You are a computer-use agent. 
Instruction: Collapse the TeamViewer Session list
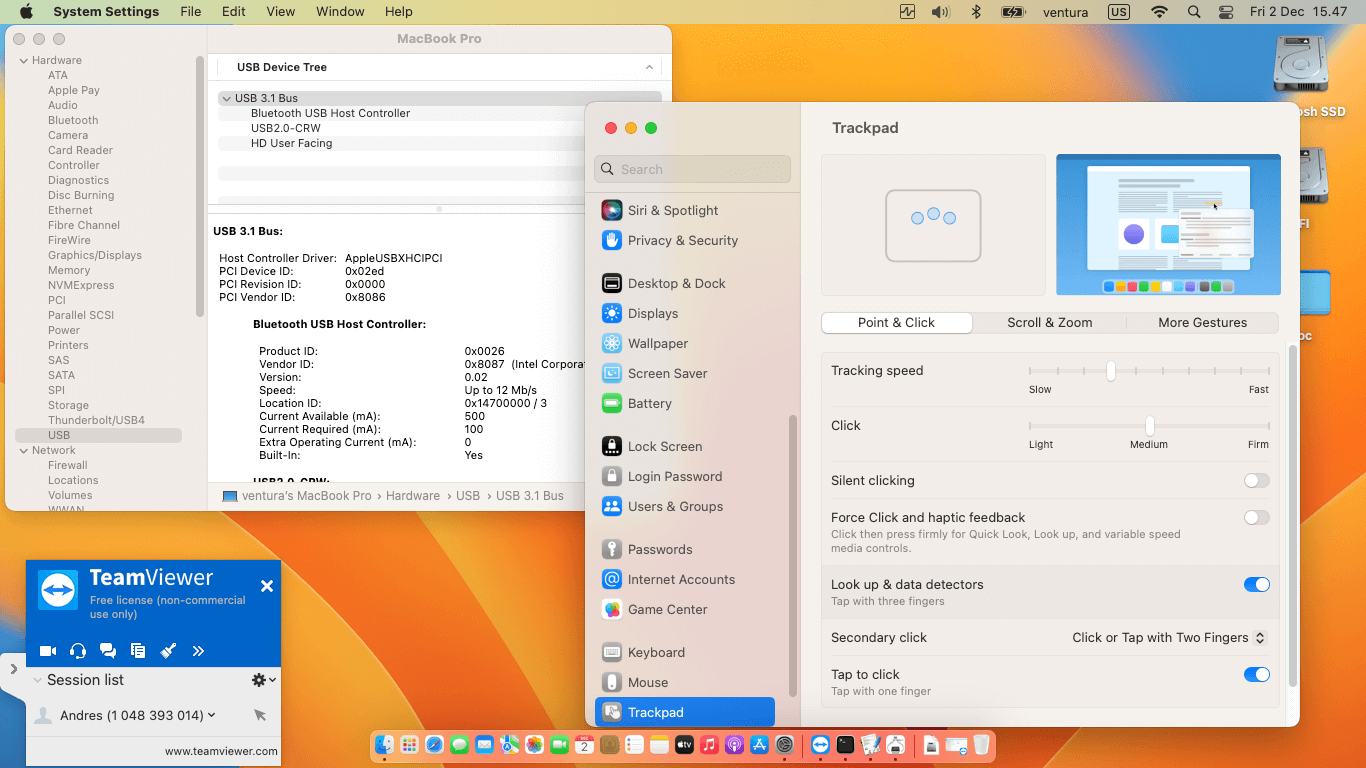[38, 680]
